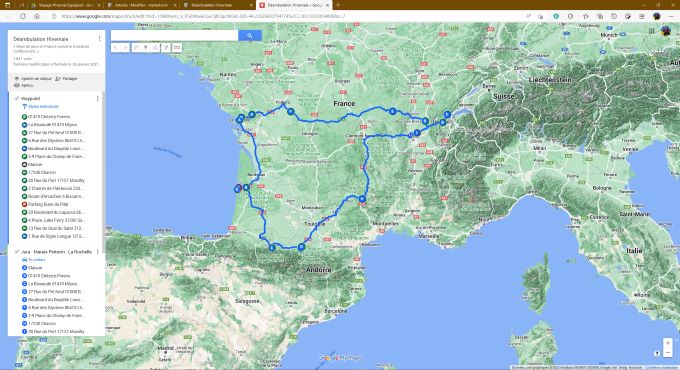Switch to Voyage Hivernal Espagnol browser tab
This screenshot has height=370, width=680.
(x=65, y=5)
